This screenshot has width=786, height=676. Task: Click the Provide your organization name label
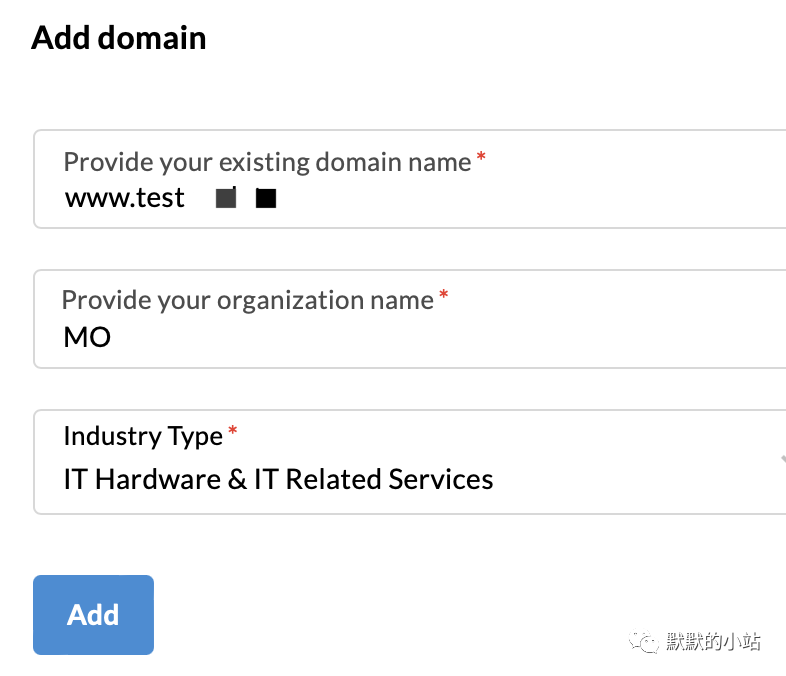pyautogui.click(x=248, y=300)
